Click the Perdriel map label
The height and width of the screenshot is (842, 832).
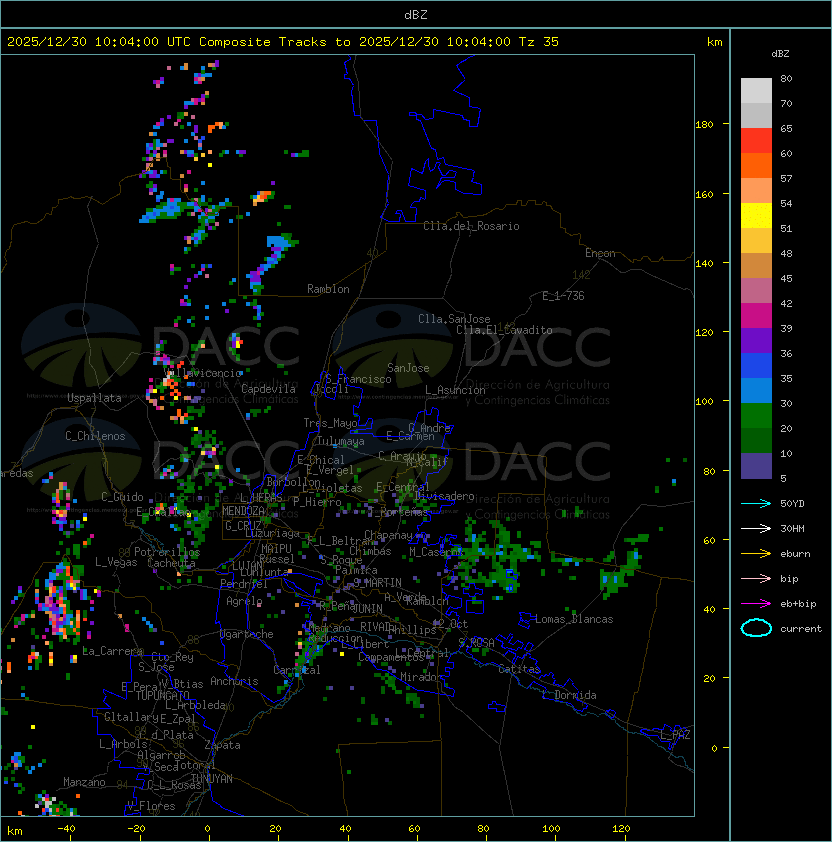pyautogui.click(x=244, y=583)
